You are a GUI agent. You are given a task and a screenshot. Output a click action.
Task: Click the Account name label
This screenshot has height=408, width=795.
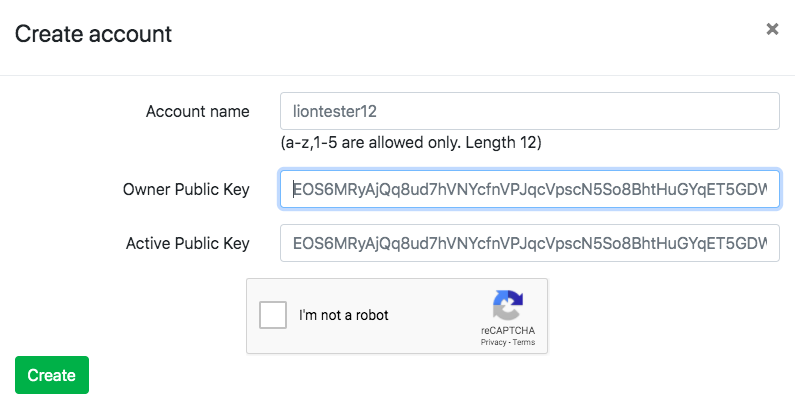(198, 111)
